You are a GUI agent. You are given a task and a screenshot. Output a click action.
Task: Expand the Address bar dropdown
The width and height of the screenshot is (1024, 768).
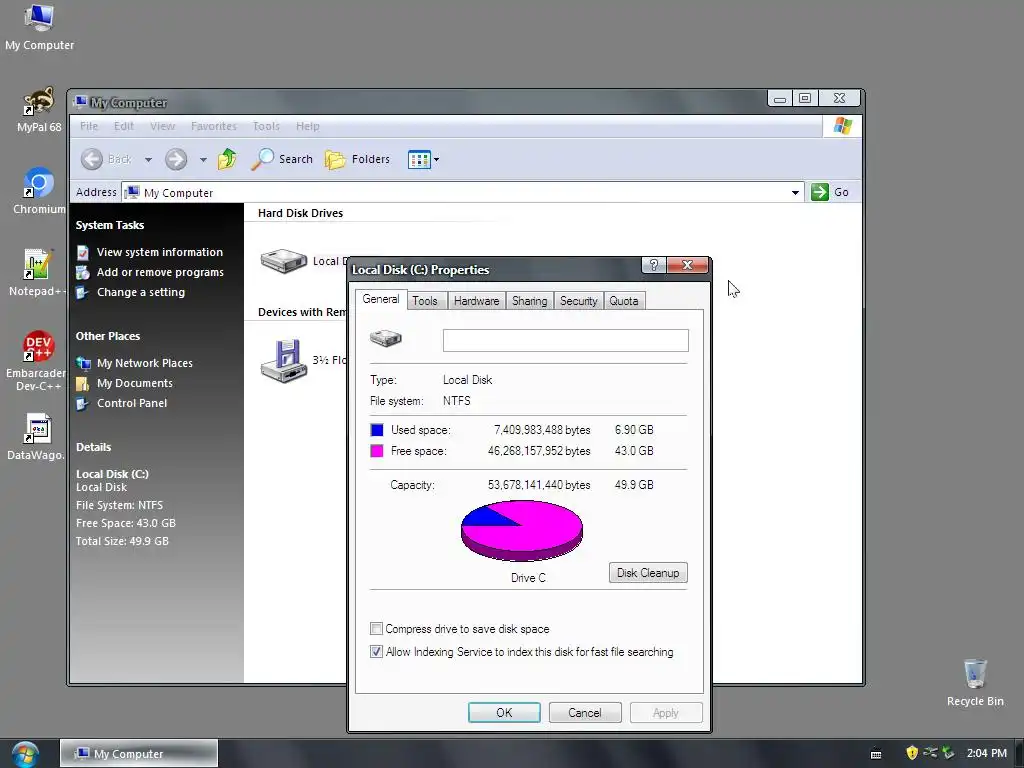(x=795, y=192)
